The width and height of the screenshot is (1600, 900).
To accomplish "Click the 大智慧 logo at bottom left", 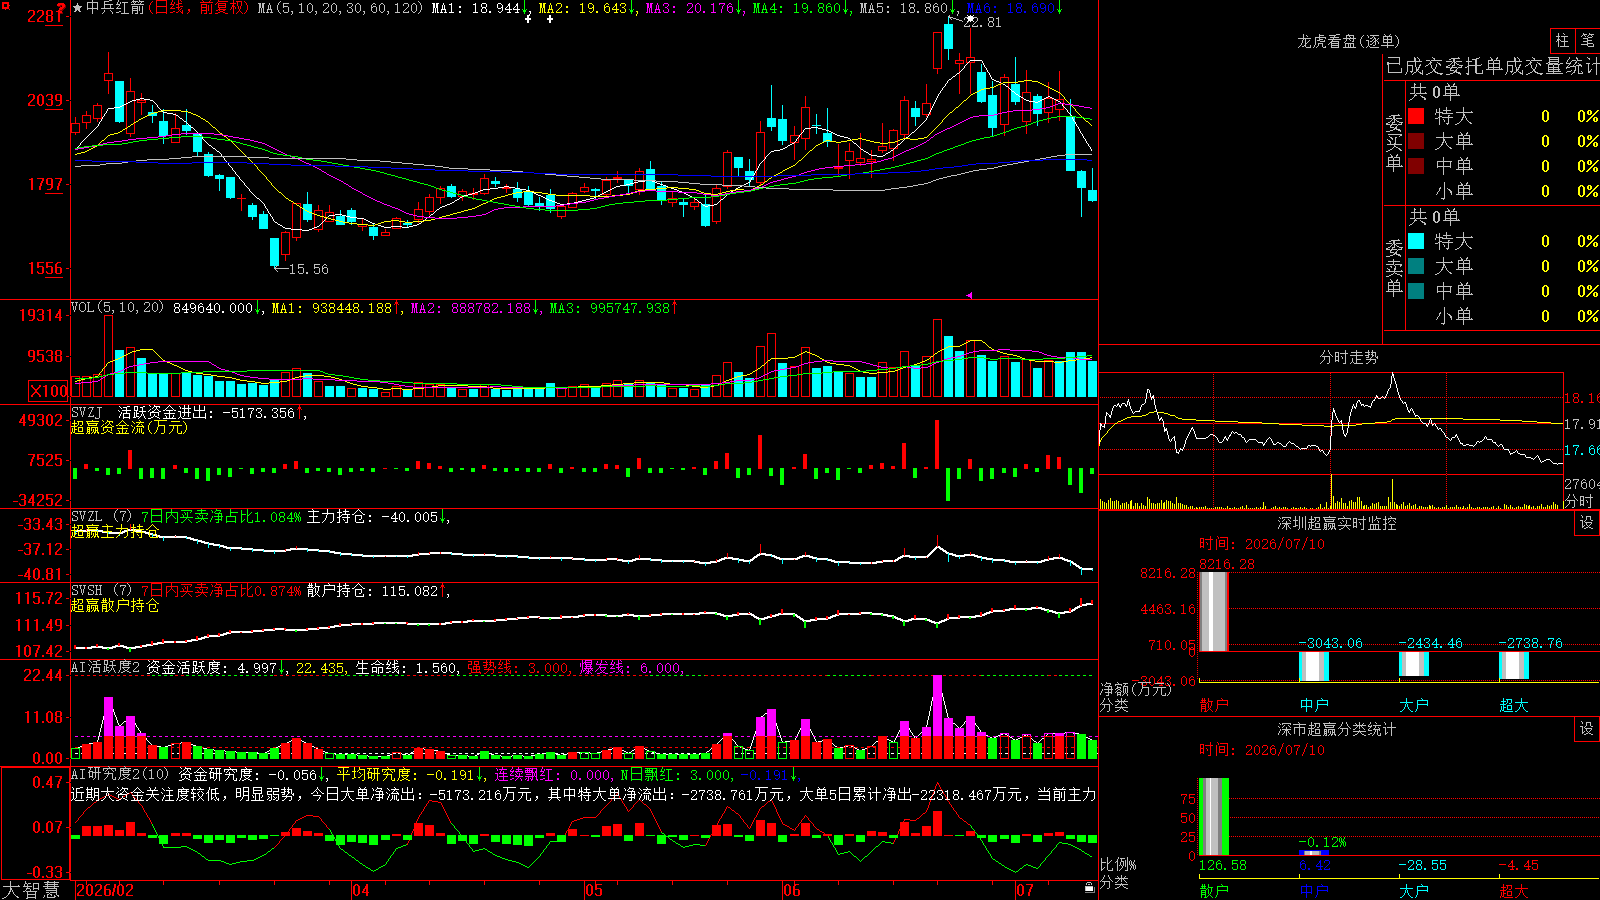I will 31,890.
